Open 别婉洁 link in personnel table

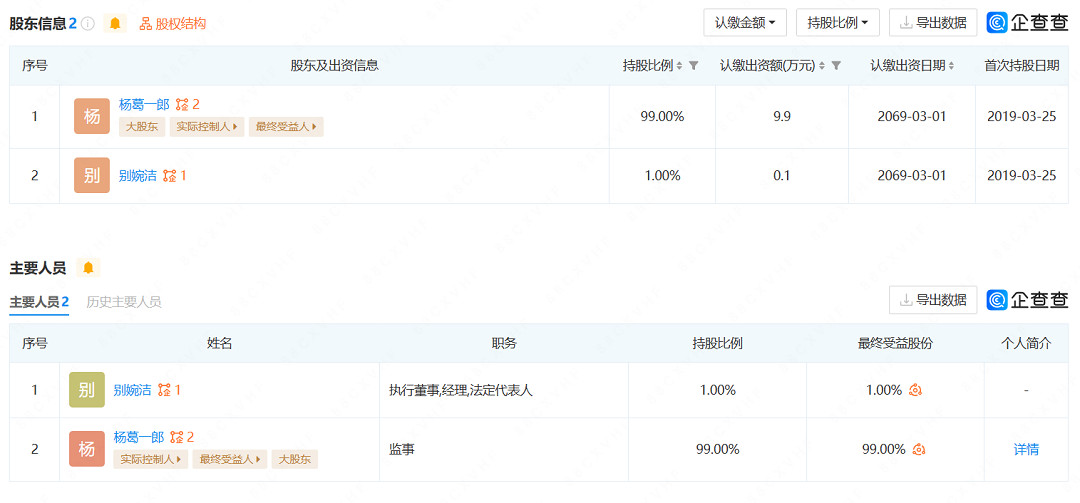pyautogui.click(x=132, y=390)
